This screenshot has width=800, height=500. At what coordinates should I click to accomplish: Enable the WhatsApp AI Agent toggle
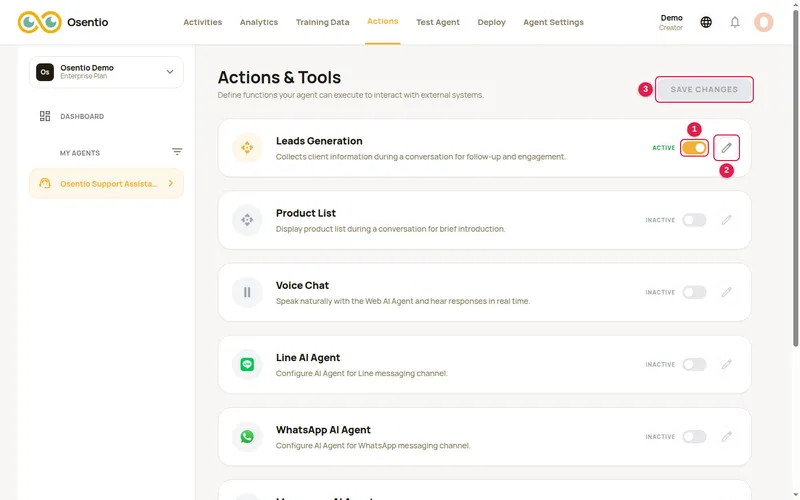[694, 437]
